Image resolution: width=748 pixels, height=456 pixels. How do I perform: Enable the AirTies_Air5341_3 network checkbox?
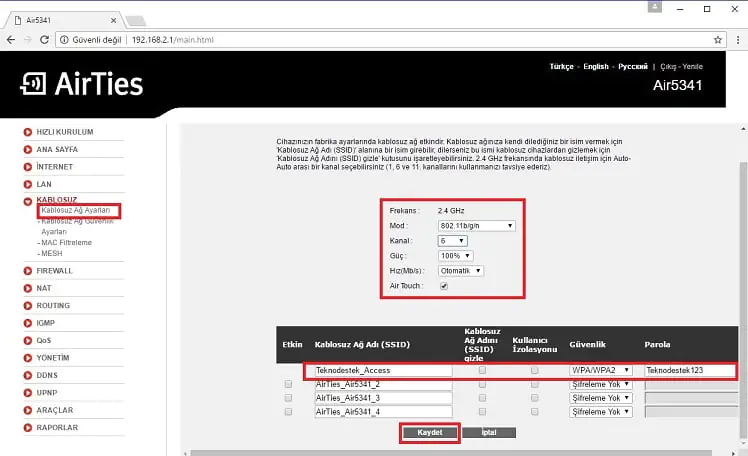tap(288, 398)
